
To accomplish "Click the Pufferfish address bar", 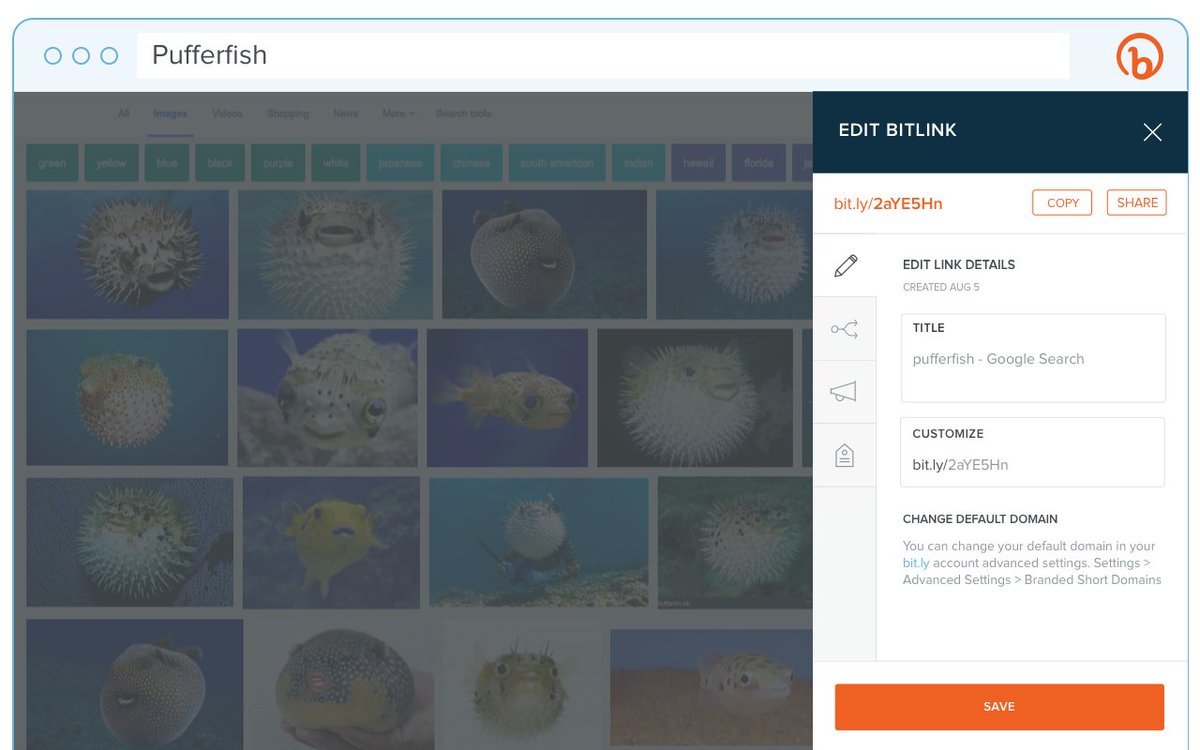I will pyautogui.click(x=603, y=55).
